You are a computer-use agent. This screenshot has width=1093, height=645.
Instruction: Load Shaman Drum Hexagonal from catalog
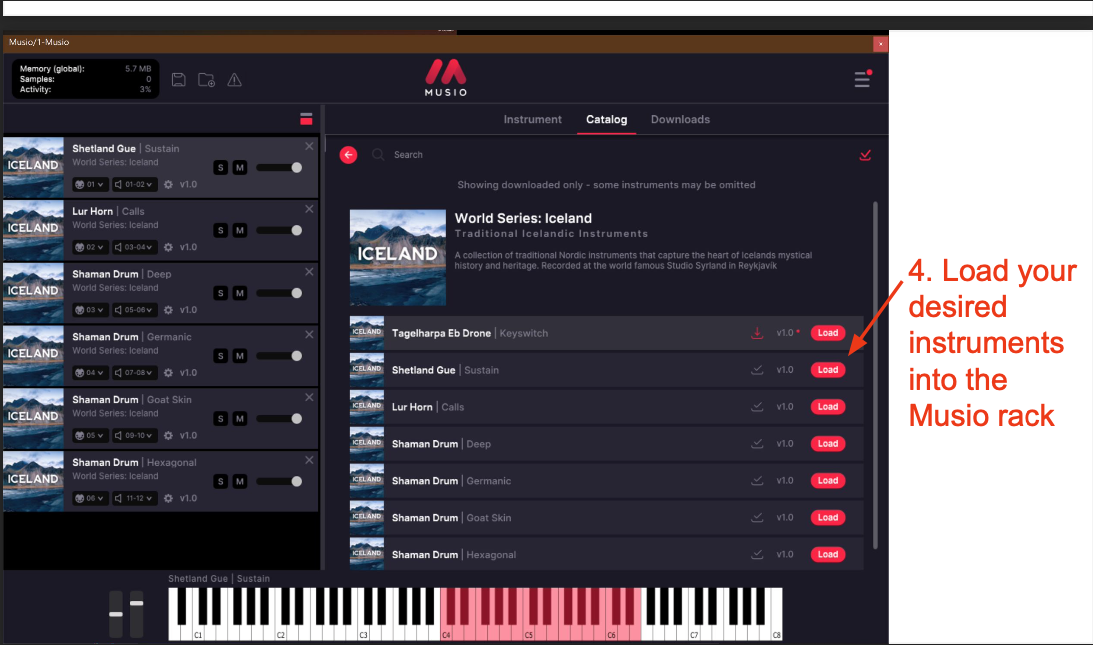[x=828, y=554]
